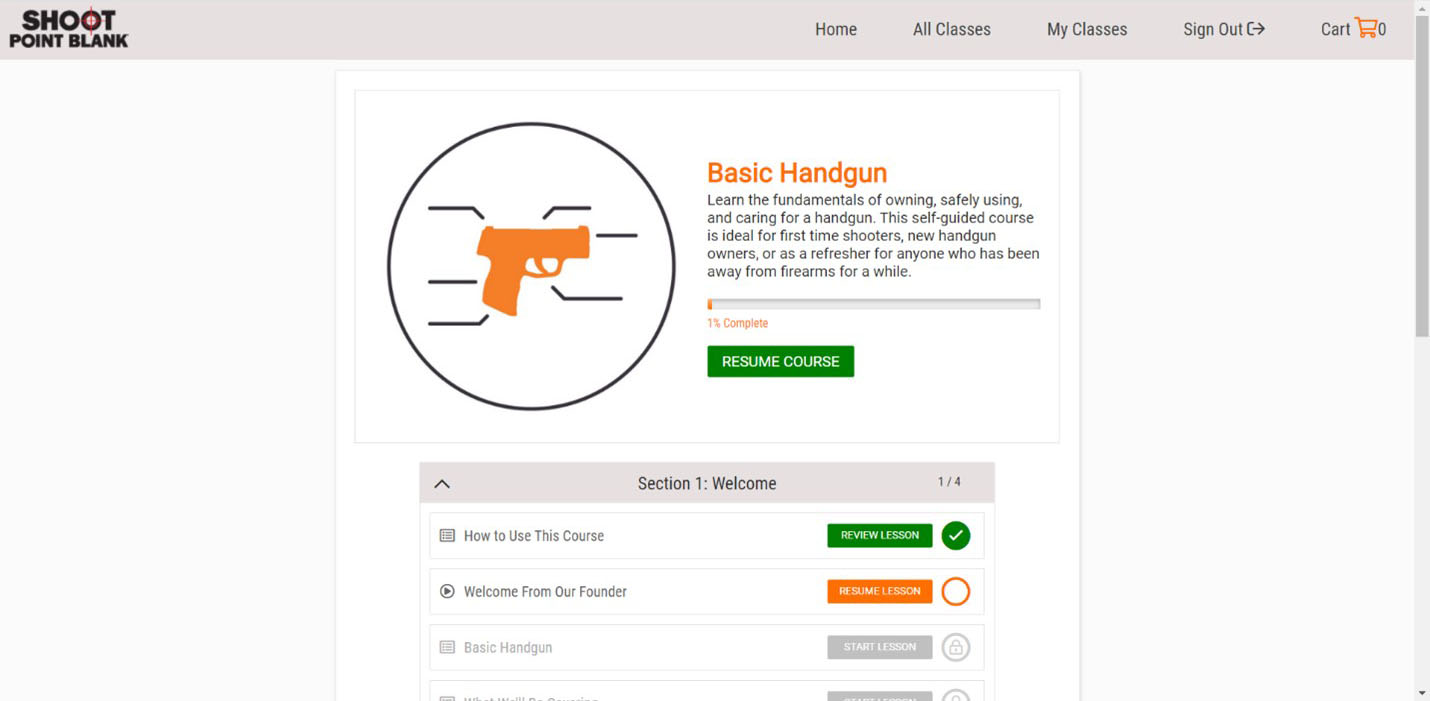Image resolution: width=1430 pixels, height=701 pixels.
Task: Click the page scrollbar down arrow
Action: tap(1421, 692)
